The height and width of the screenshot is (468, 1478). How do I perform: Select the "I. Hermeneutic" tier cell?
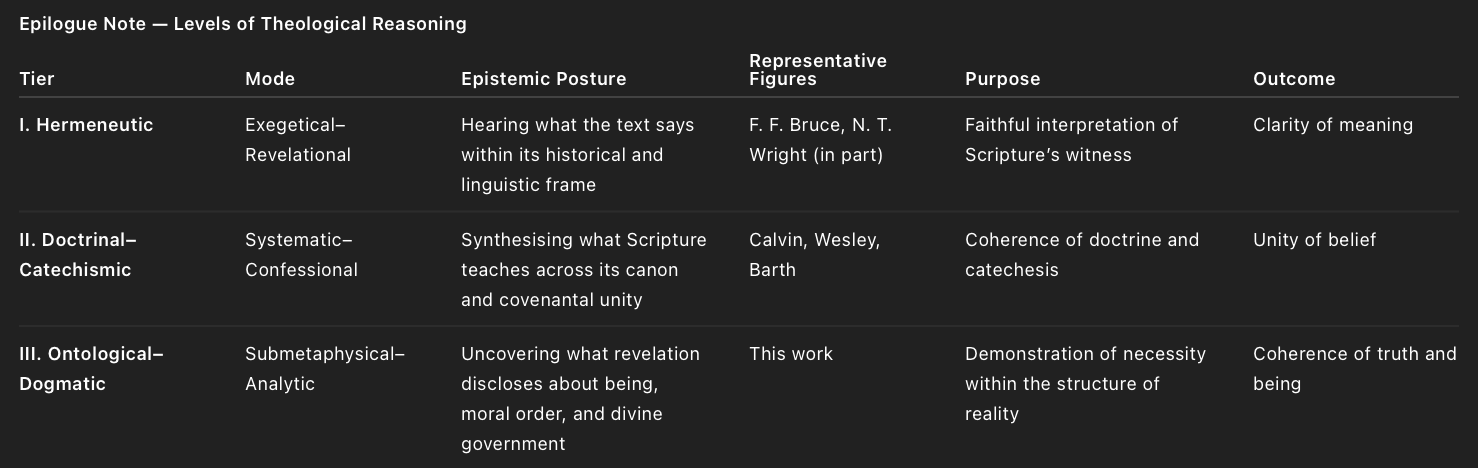[x=86, y=125]
